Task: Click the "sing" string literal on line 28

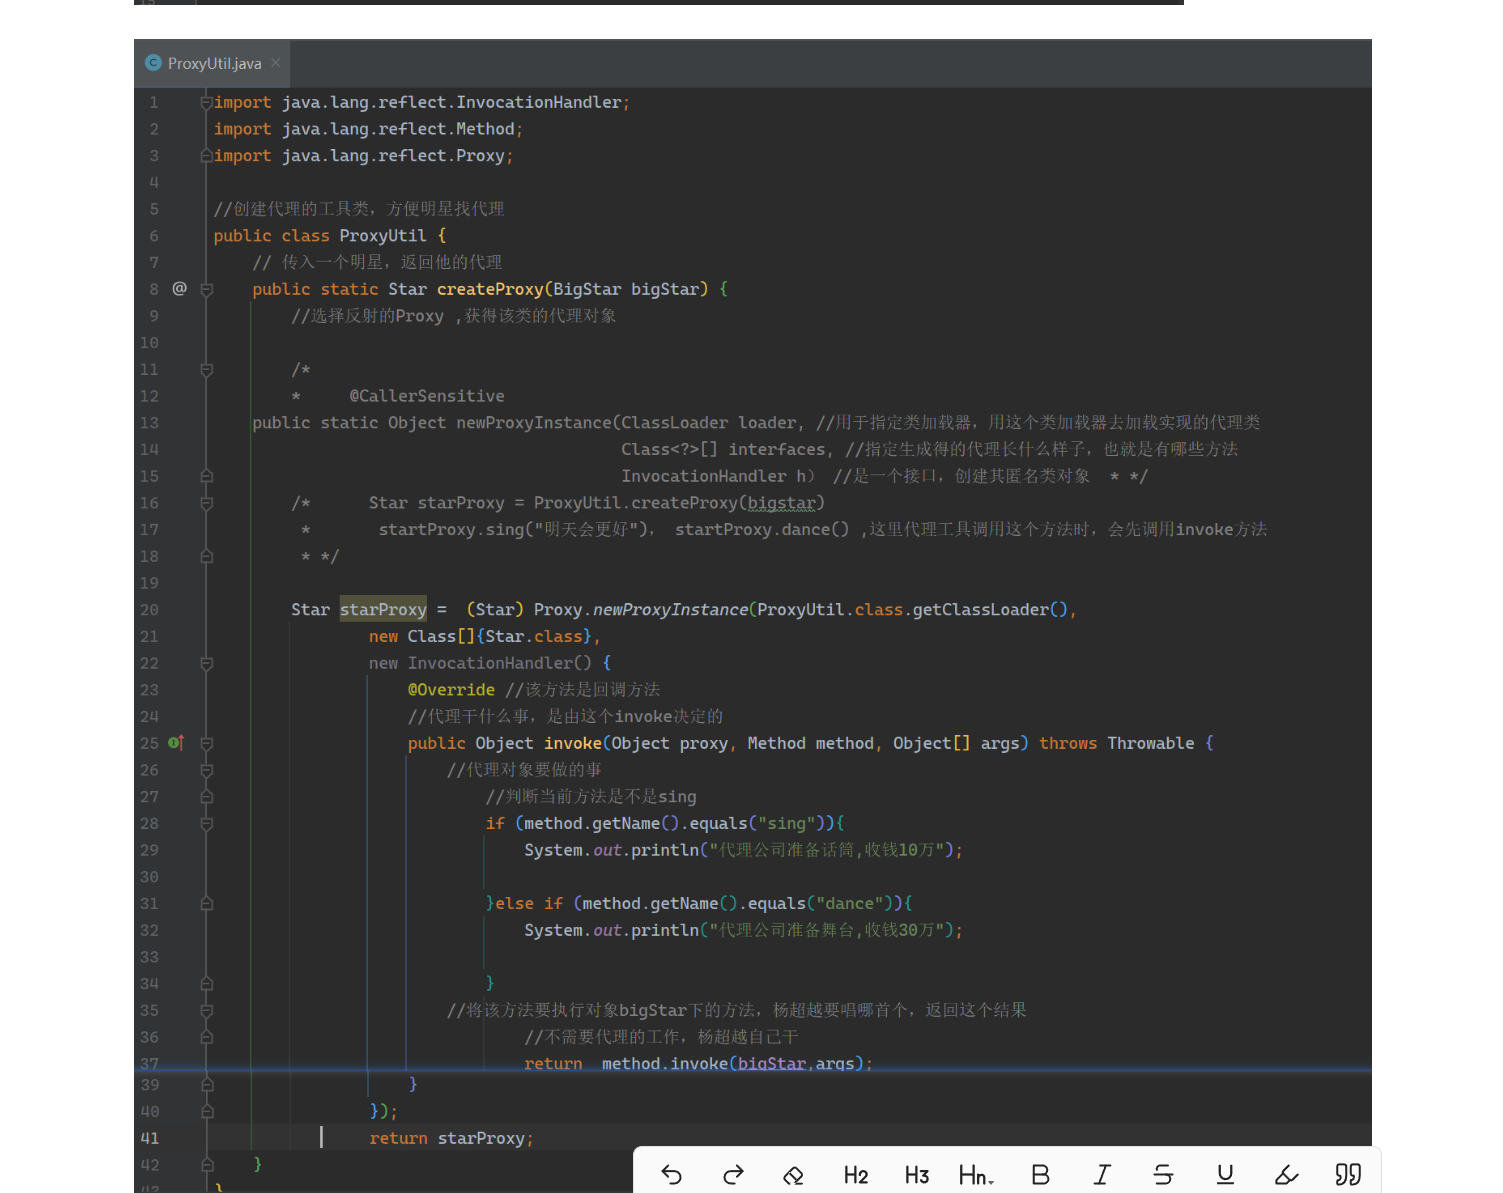Action: point(787,823)
